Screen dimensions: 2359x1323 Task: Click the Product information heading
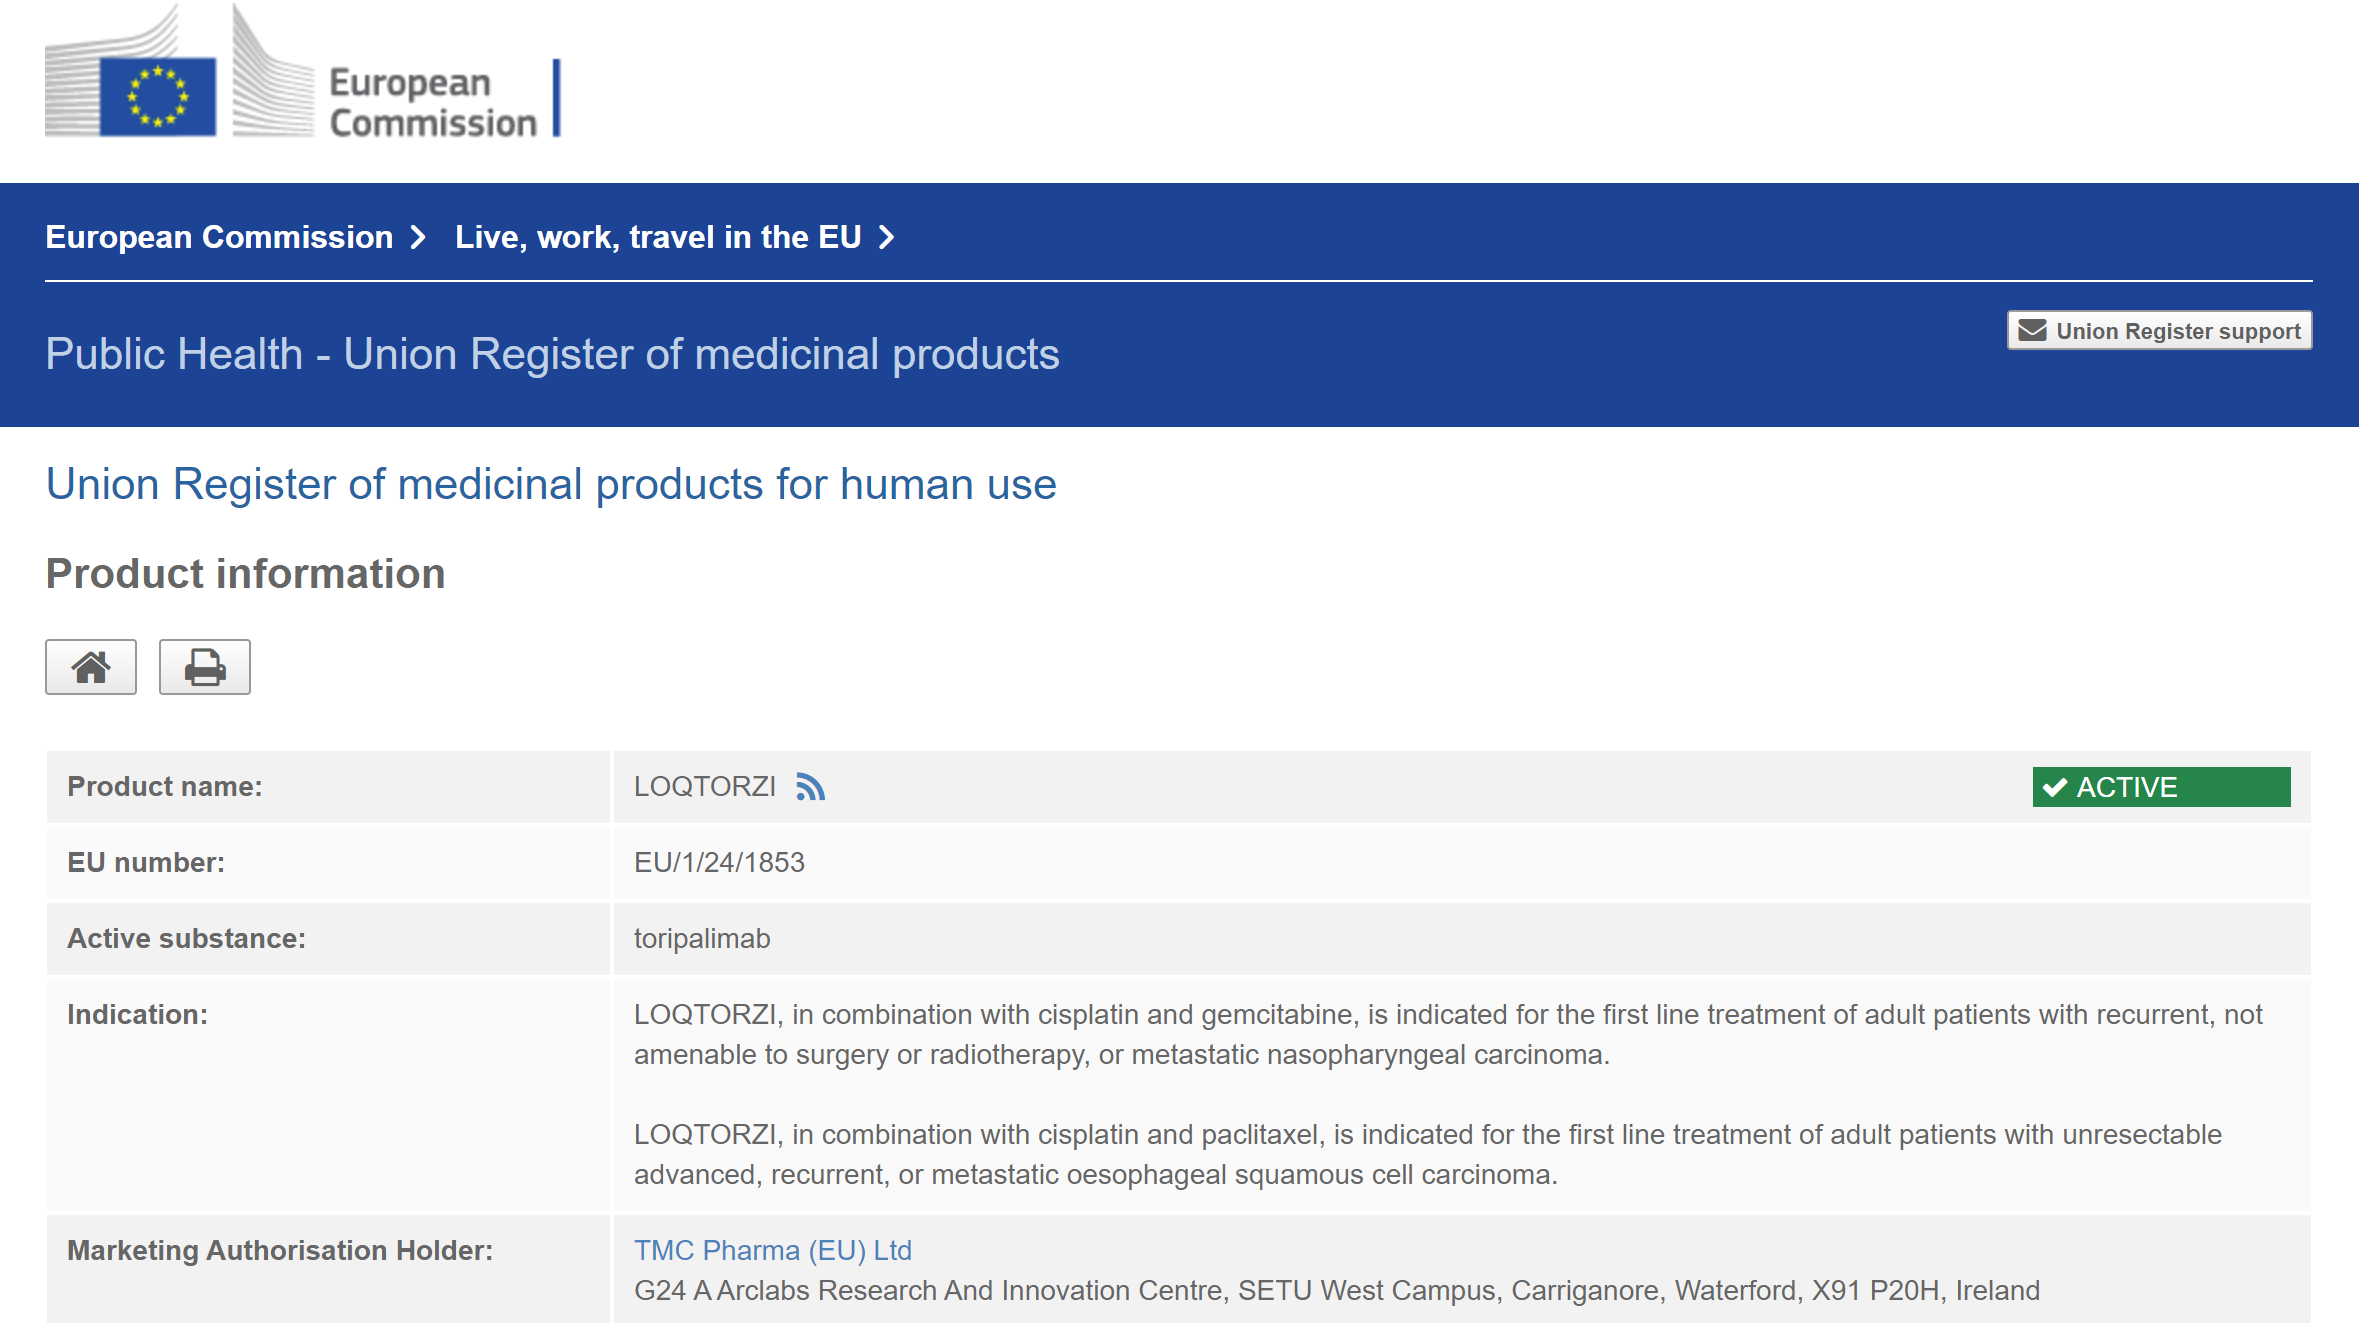246,574
